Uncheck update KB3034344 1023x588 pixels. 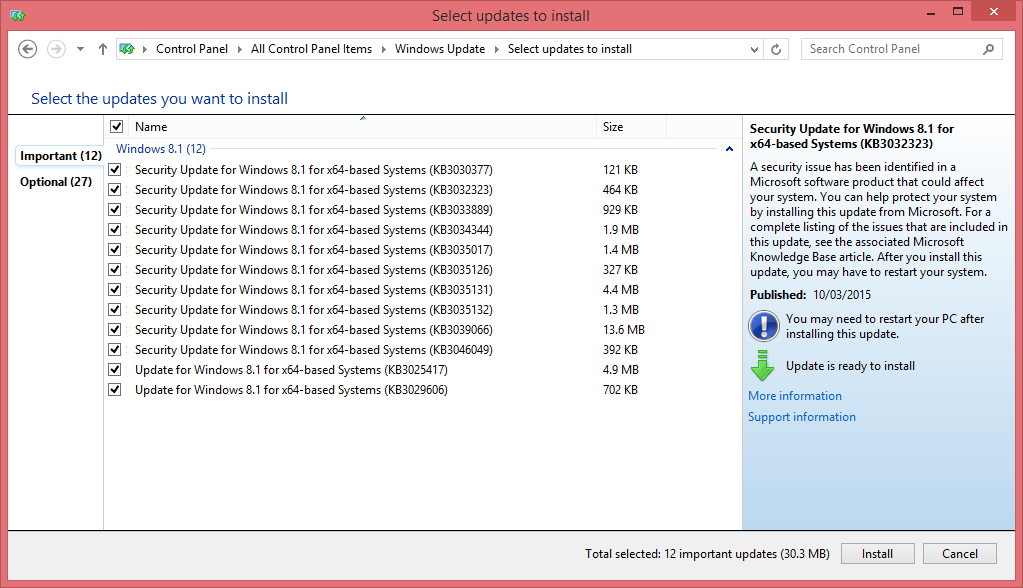(x=115, y=230)
